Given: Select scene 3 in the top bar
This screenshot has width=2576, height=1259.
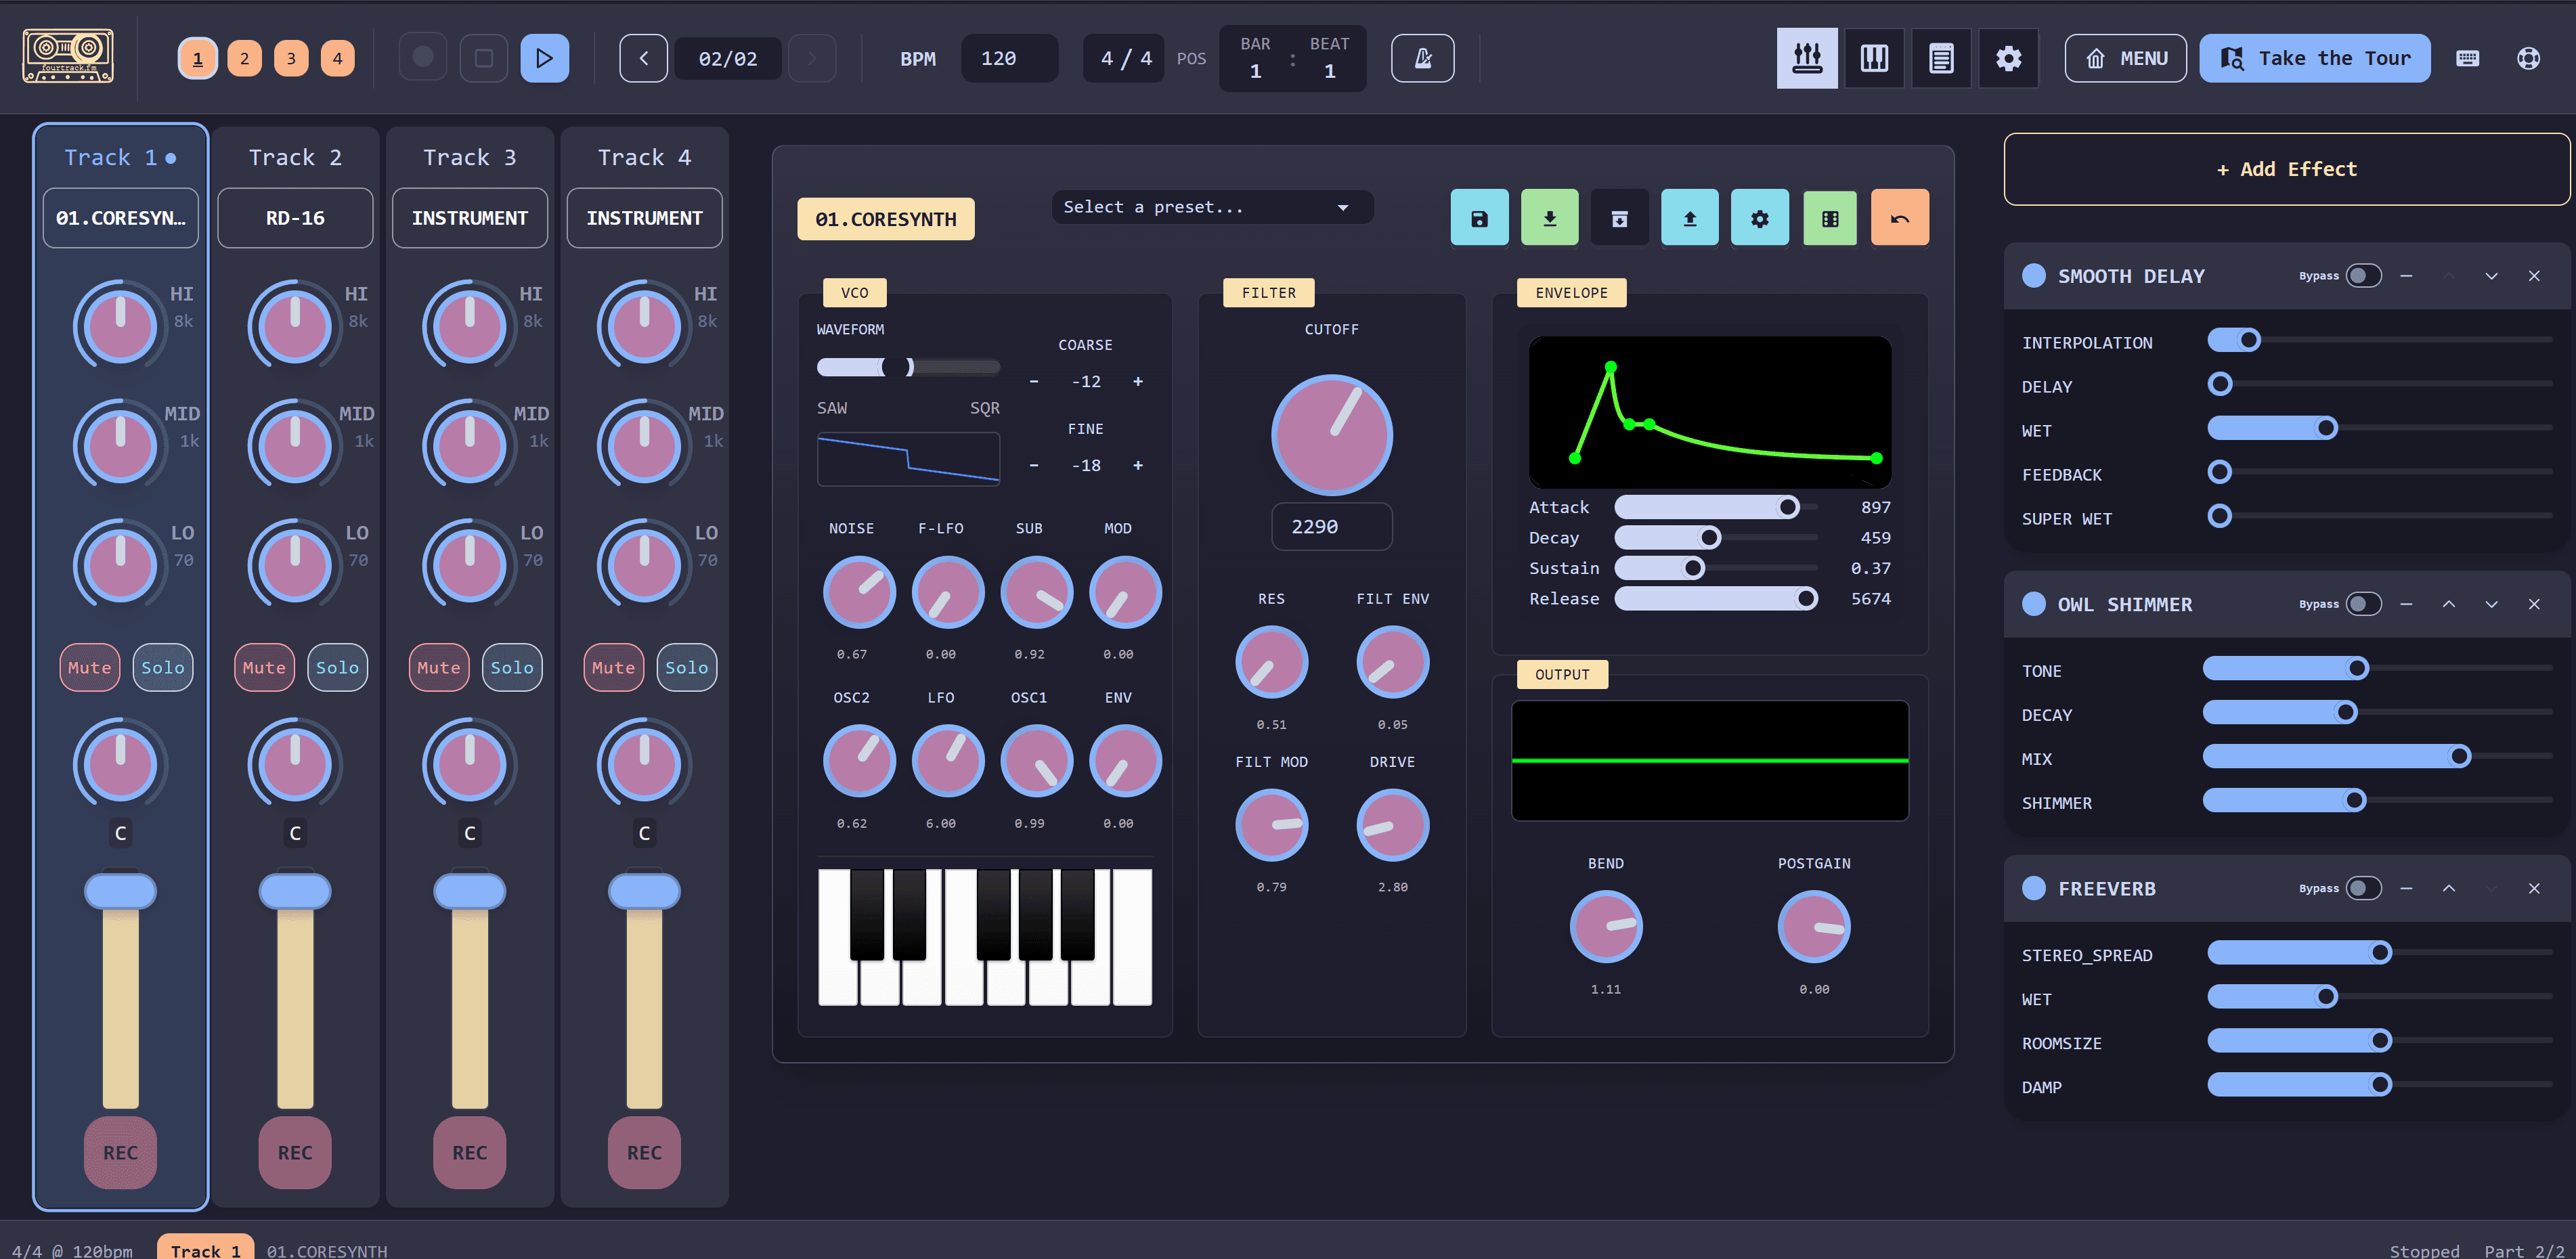Looking at the screenshot, I should click(x=290, y=58).
